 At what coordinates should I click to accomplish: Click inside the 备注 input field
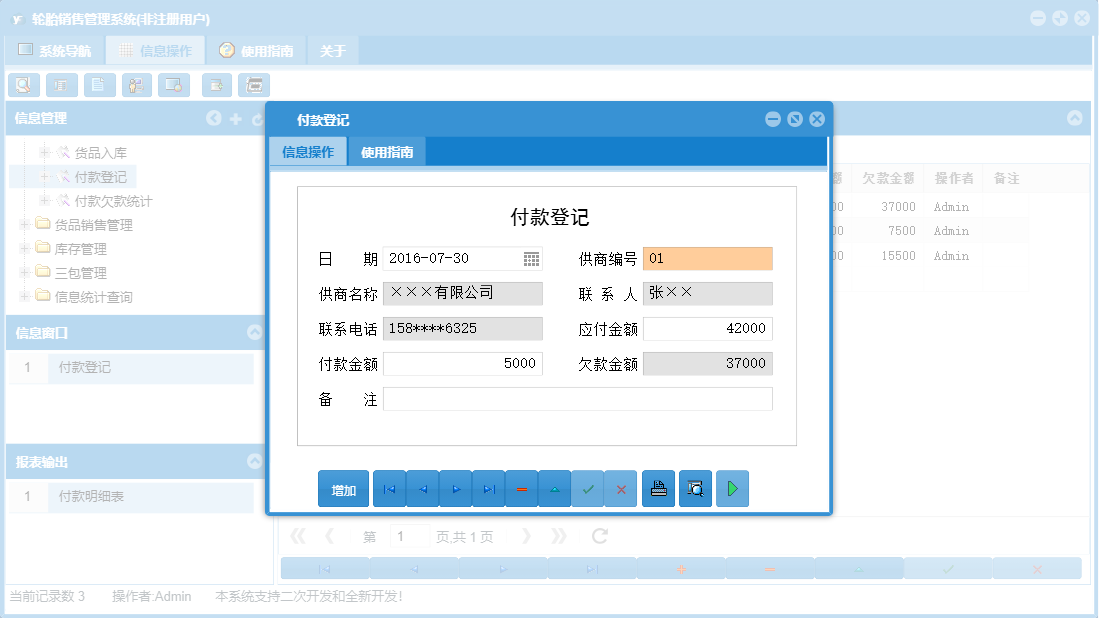576,398
